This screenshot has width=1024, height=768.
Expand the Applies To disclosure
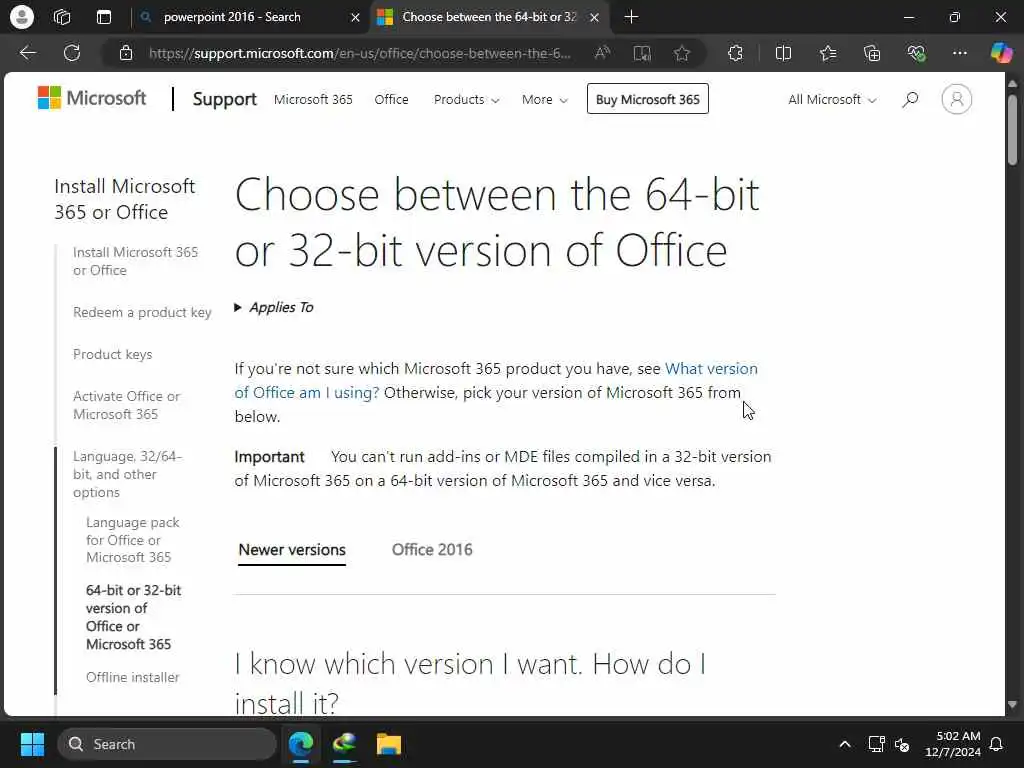pos(274,307)
